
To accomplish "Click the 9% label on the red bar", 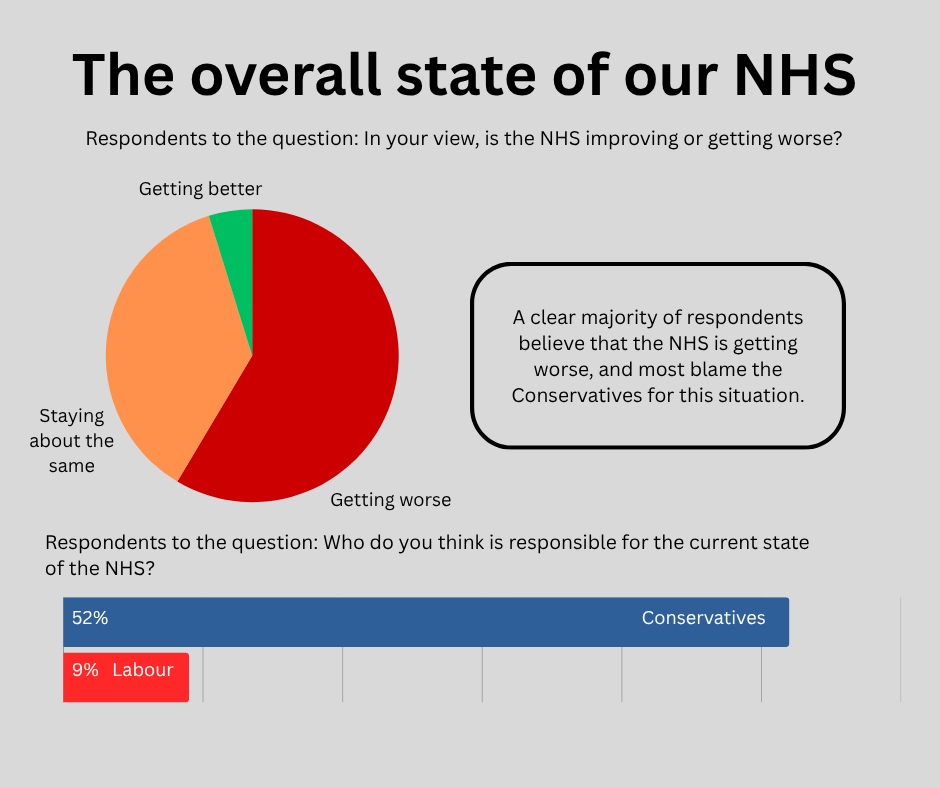I will click(85, 670).
